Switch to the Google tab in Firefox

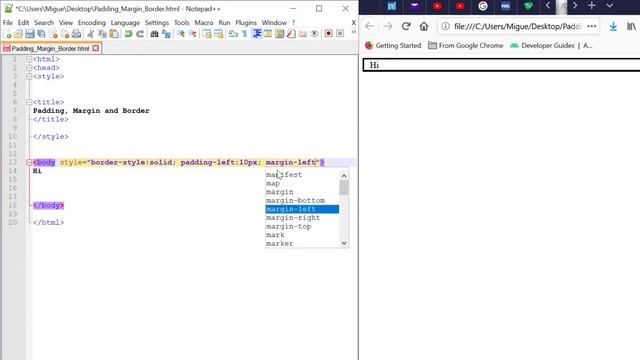(483, 6)
